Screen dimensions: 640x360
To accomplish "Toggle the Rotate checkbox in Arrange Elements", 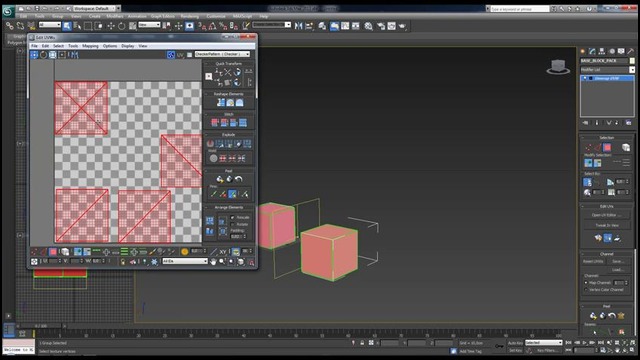I will (x=233, y=224).
